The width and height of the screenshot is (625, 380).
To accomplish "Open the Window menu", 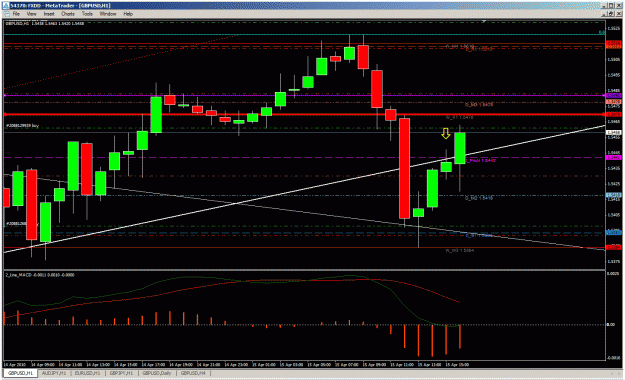I will [x=108, y=14].
